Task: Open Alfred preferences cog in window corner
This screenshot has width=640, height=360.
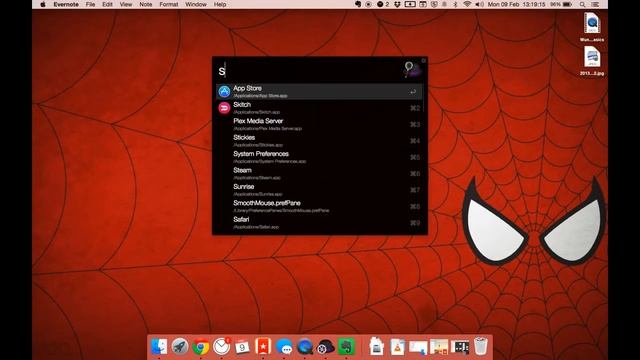Action: pyautogui.click(x=424, y=60)
